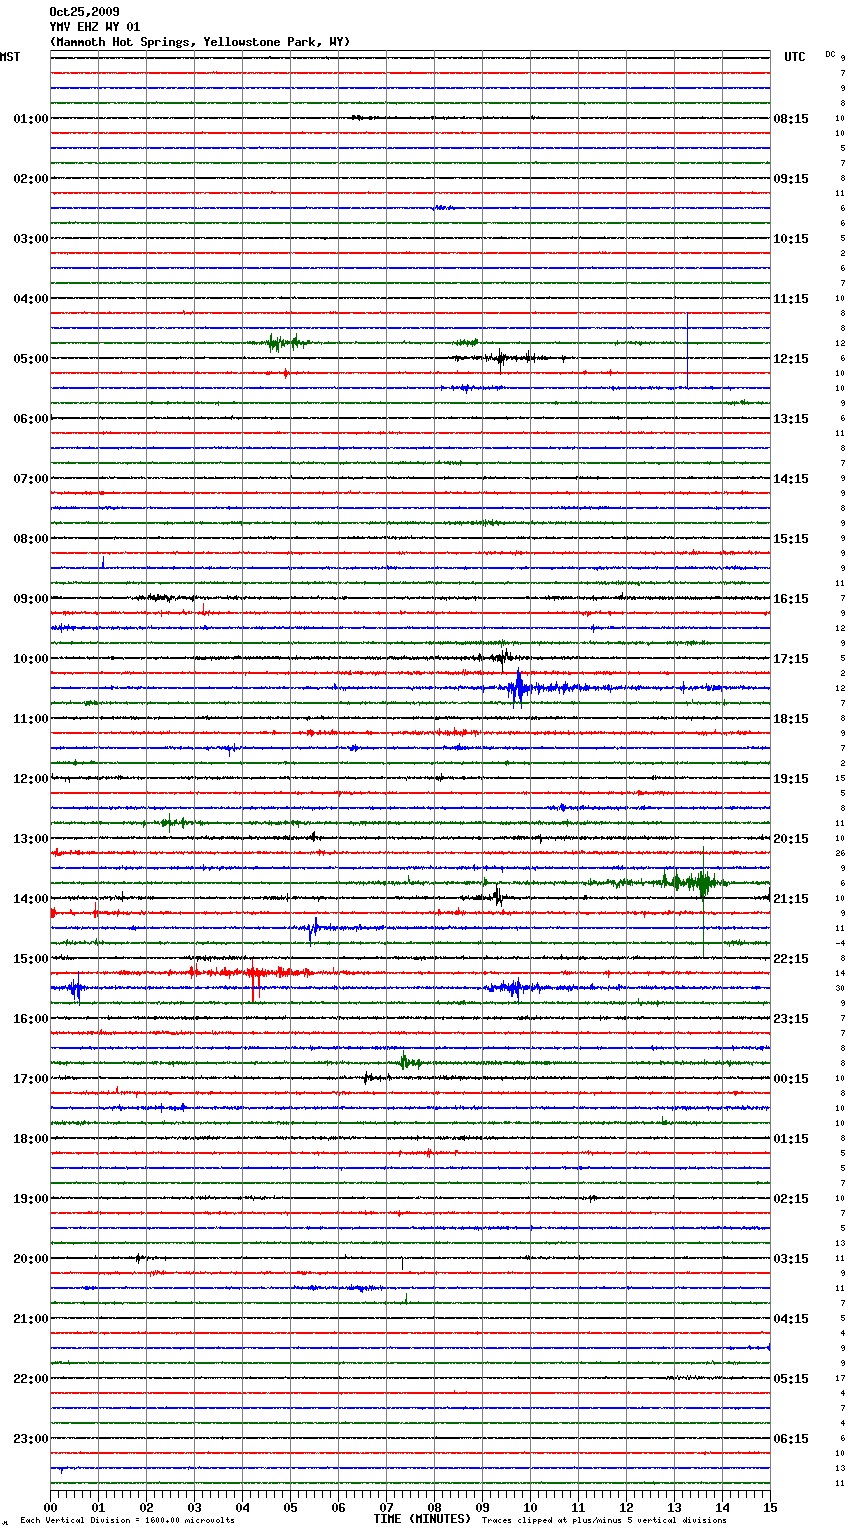The height and width of the screenshot is (1534, 850).
Task: Click the Each Vertical Division 1600.00 microvolts note
Action: pos(127,1521)
